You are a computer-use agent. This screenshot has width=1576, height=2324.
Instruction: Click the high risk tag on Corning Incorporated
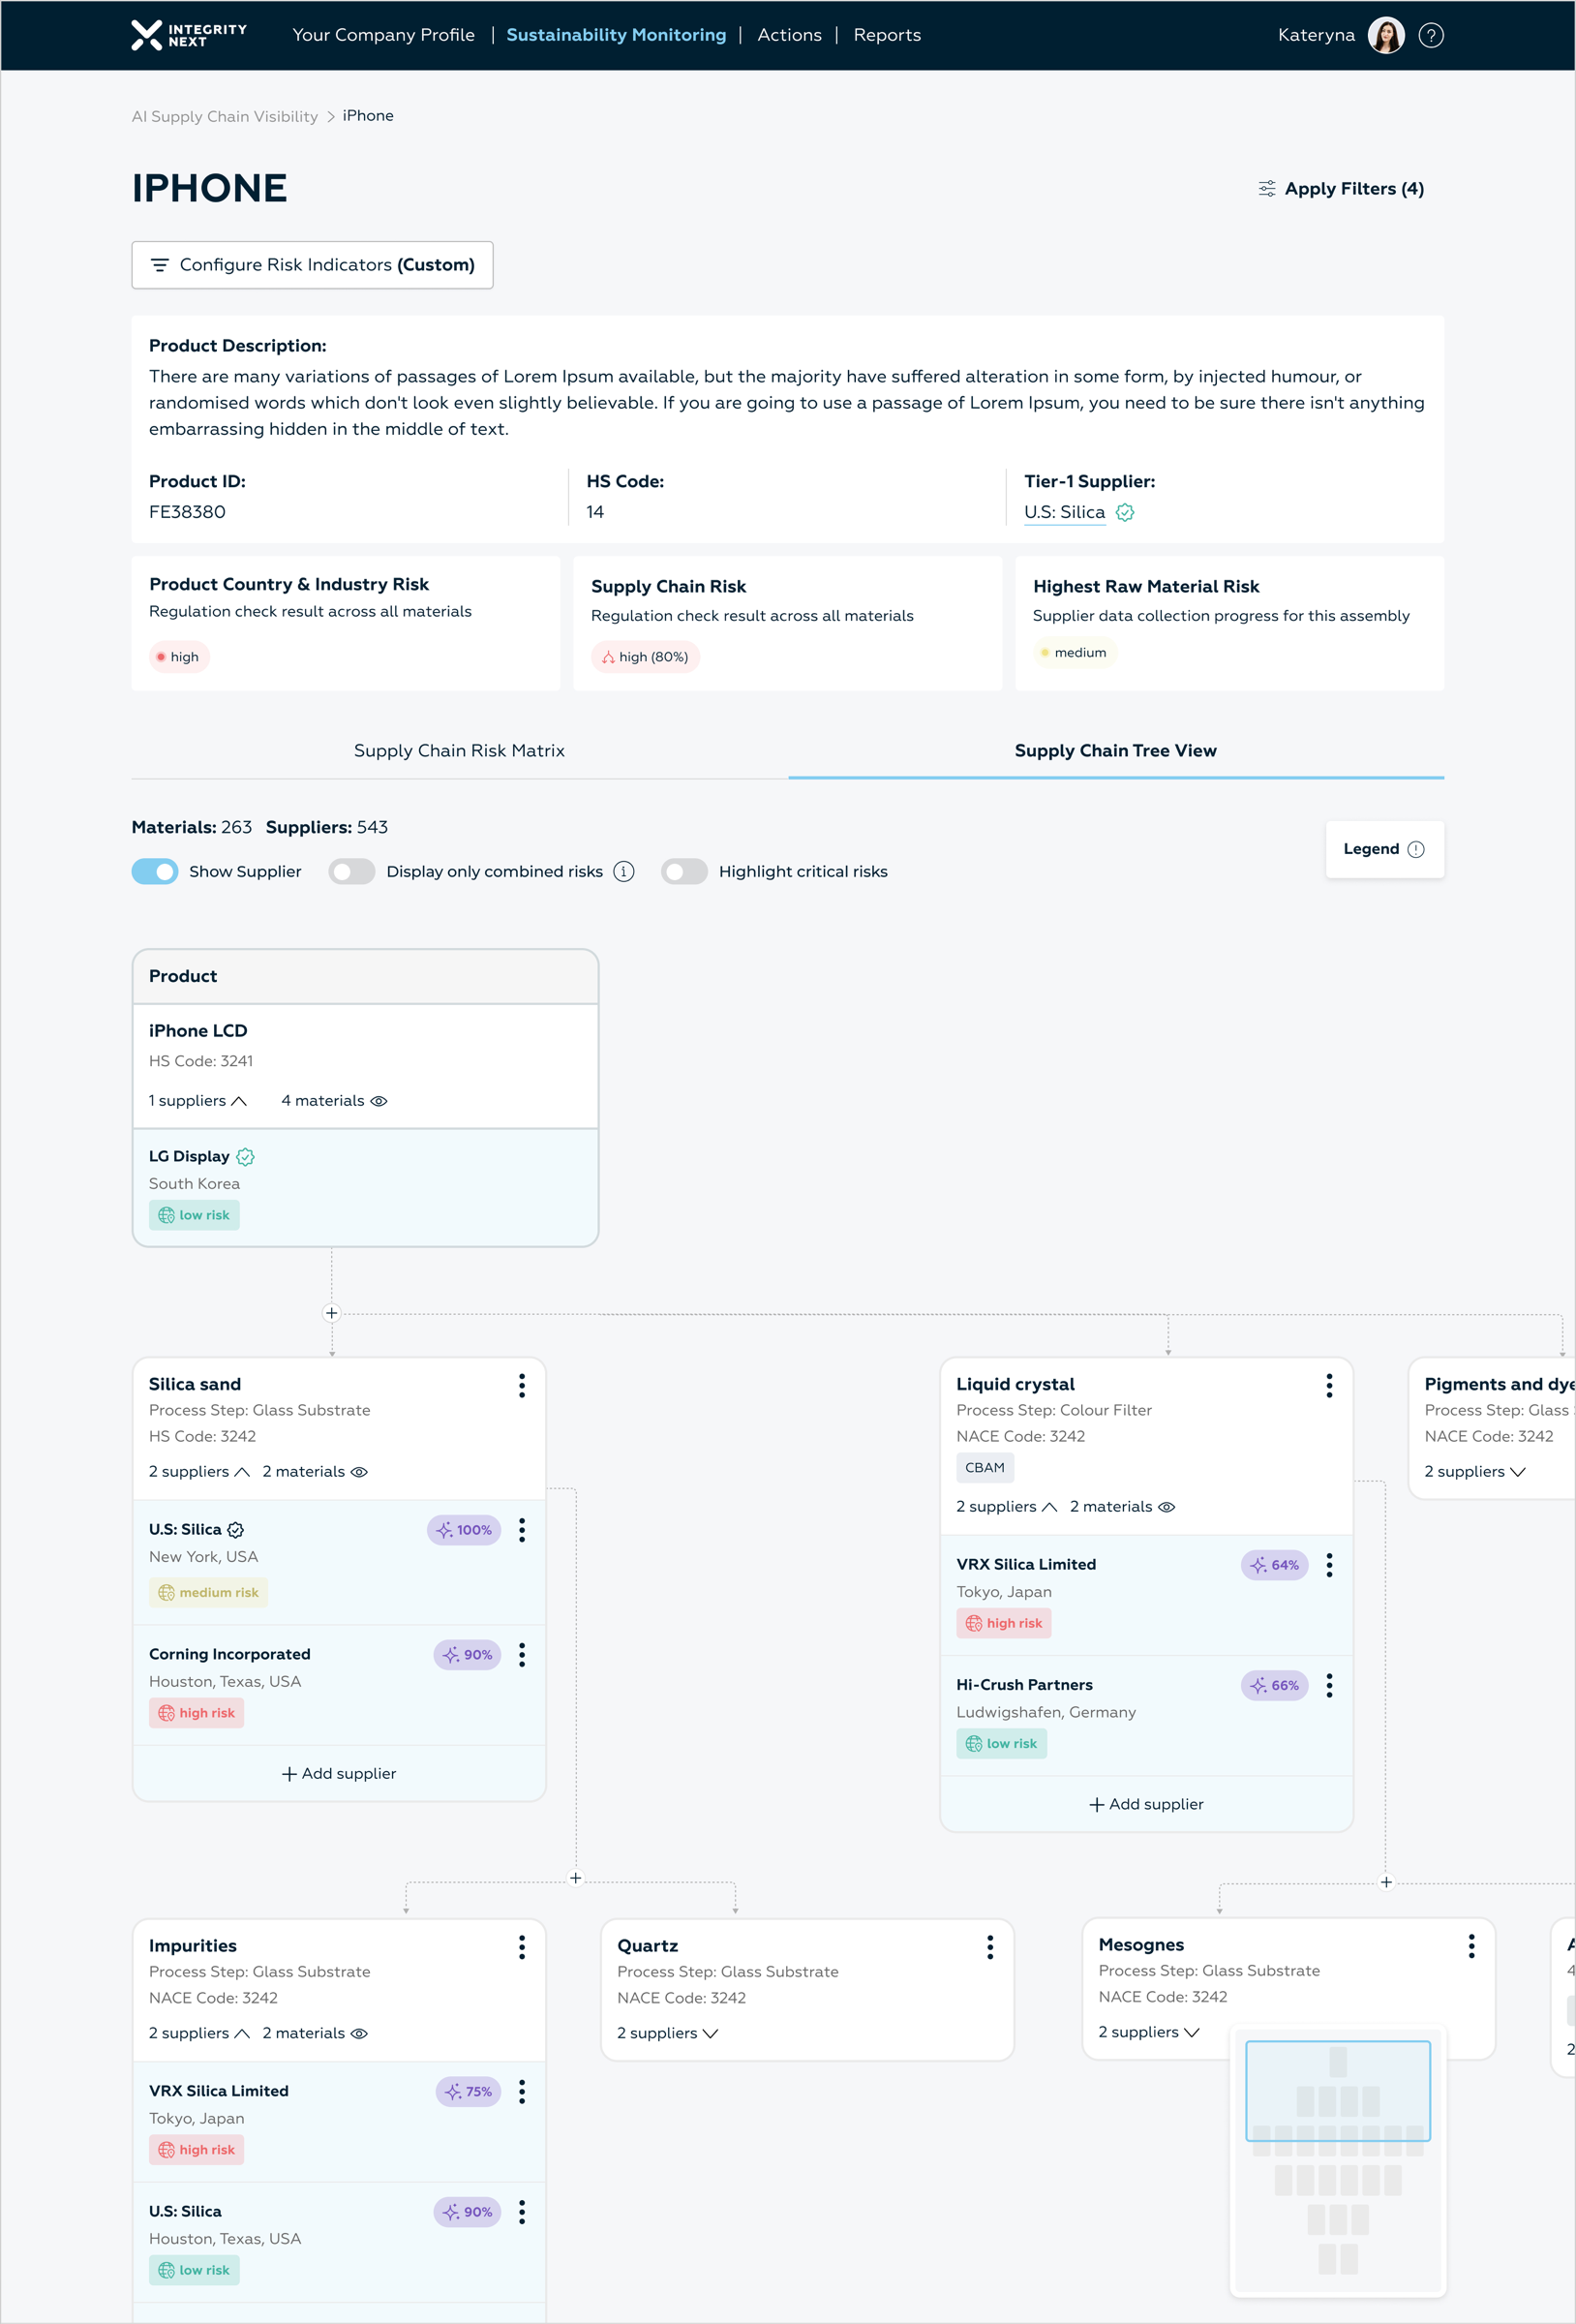197,1712
